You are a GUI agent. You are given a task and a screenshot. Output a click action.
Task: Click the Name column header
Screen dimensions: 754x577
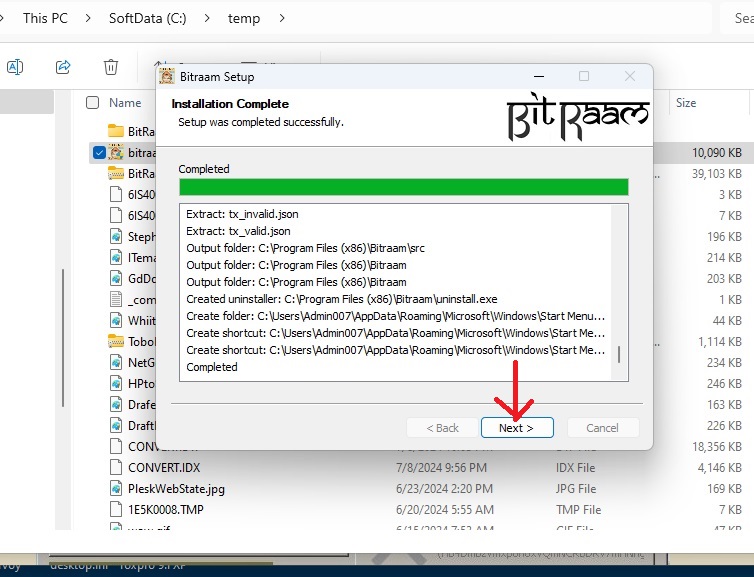pos(125,102)
